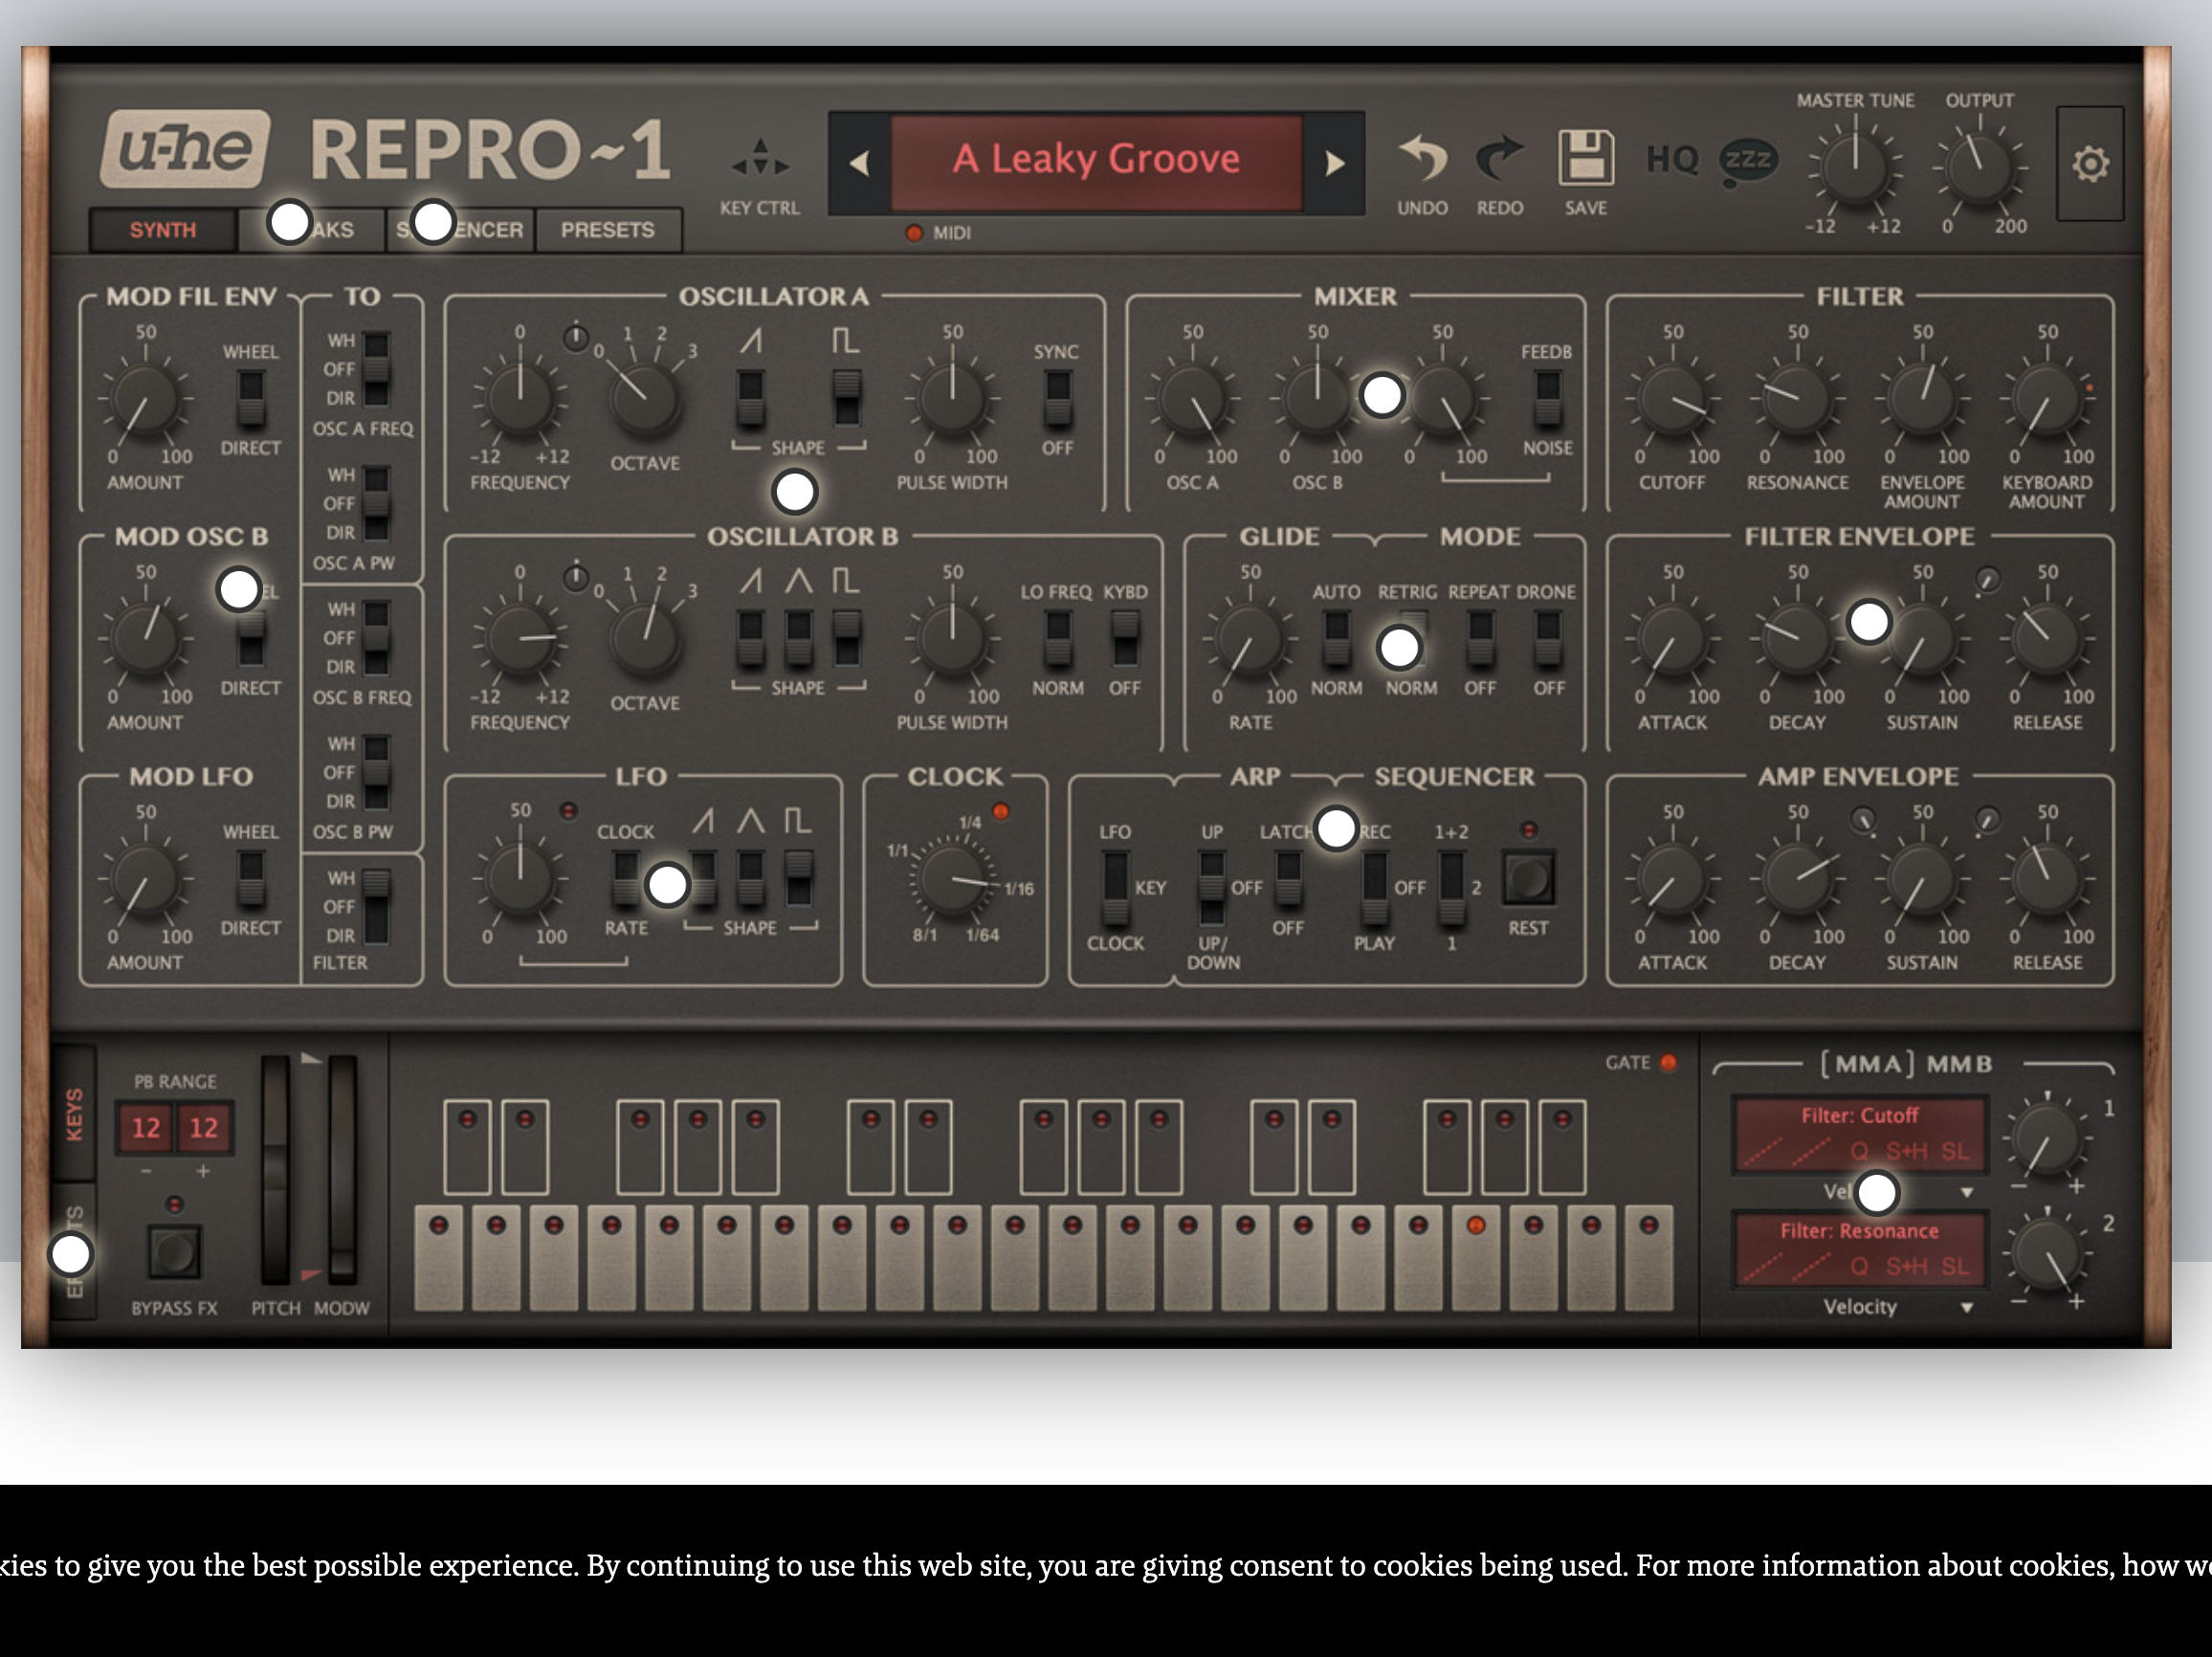Image resolution: width=2212 pixels, height=1657 pixels.
Task: Adjust Amp Envelope ATTACK knob
Action: 1673,880
